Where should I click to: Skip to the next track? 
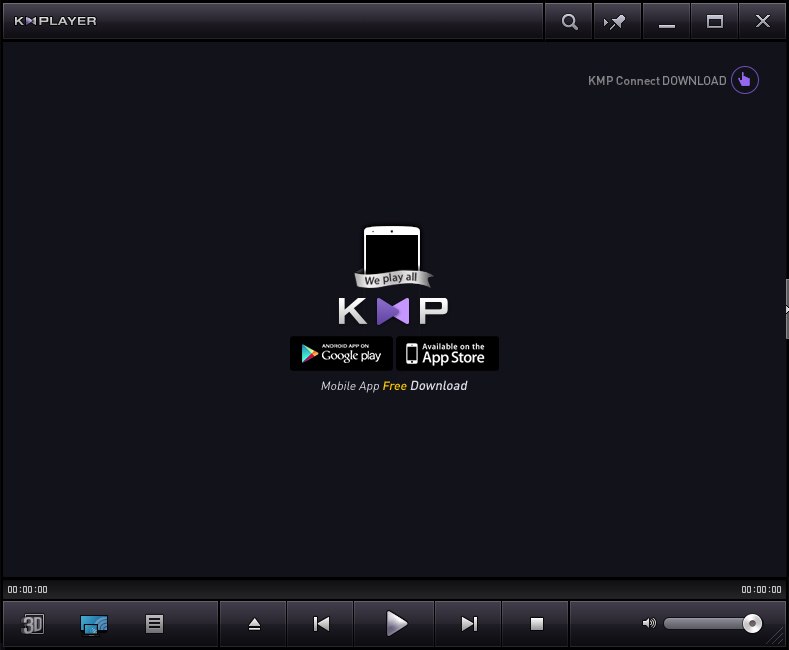468,624
